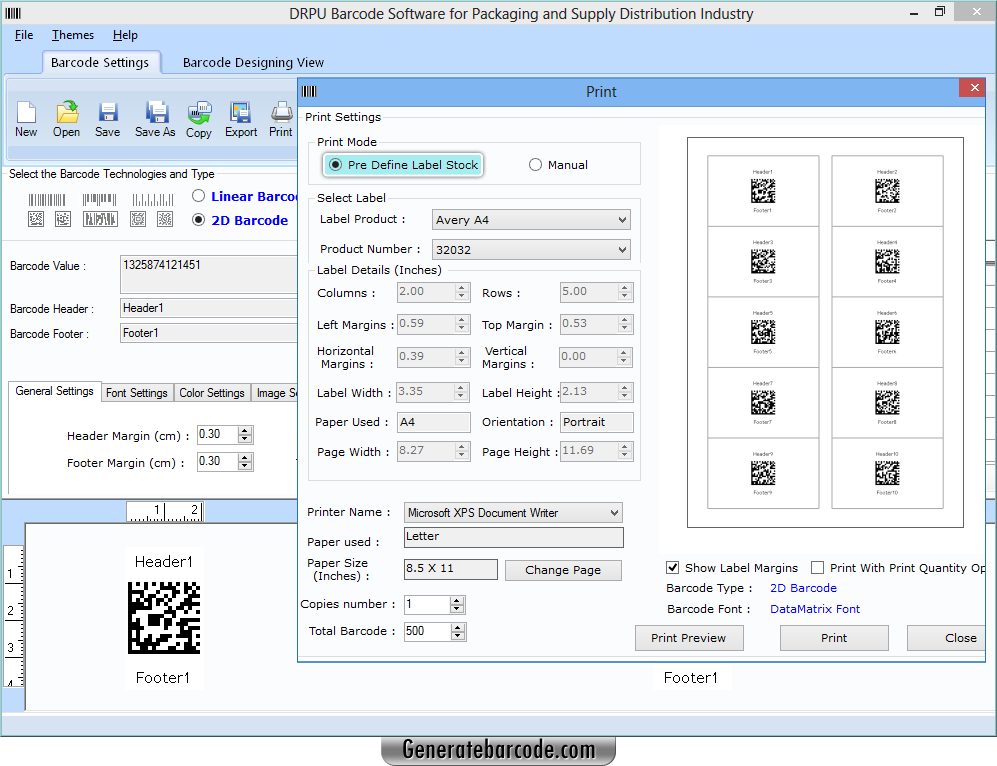Screen dimensions: 997x766
Task: Open the Product Number dropdown
Action: tap(624, 249)
